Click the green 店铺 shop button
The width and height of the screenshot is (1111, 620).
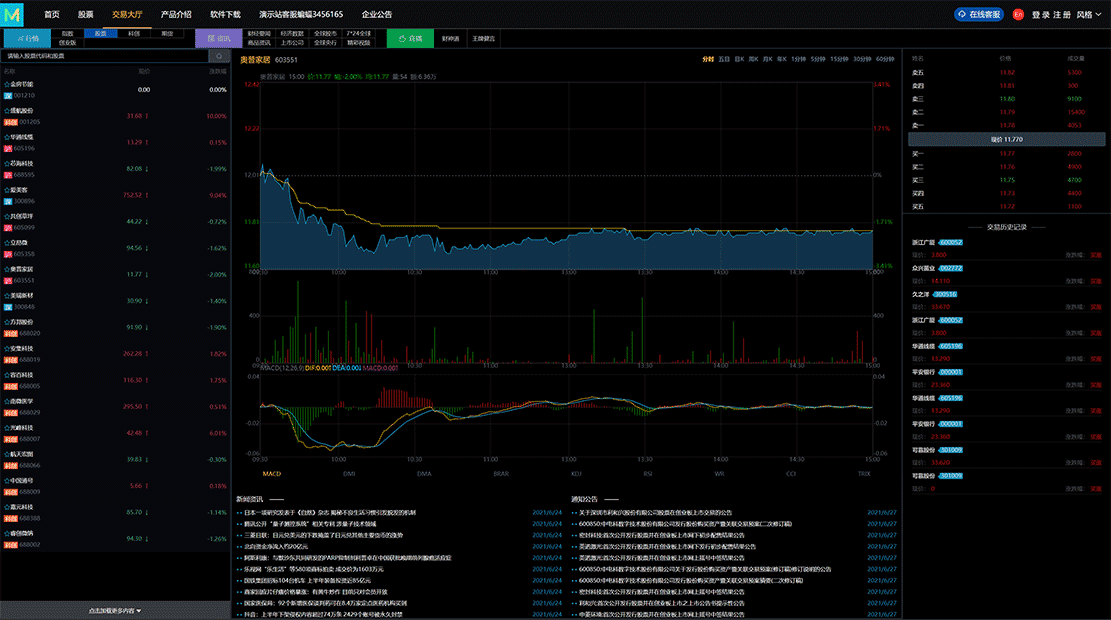point(410,38)
